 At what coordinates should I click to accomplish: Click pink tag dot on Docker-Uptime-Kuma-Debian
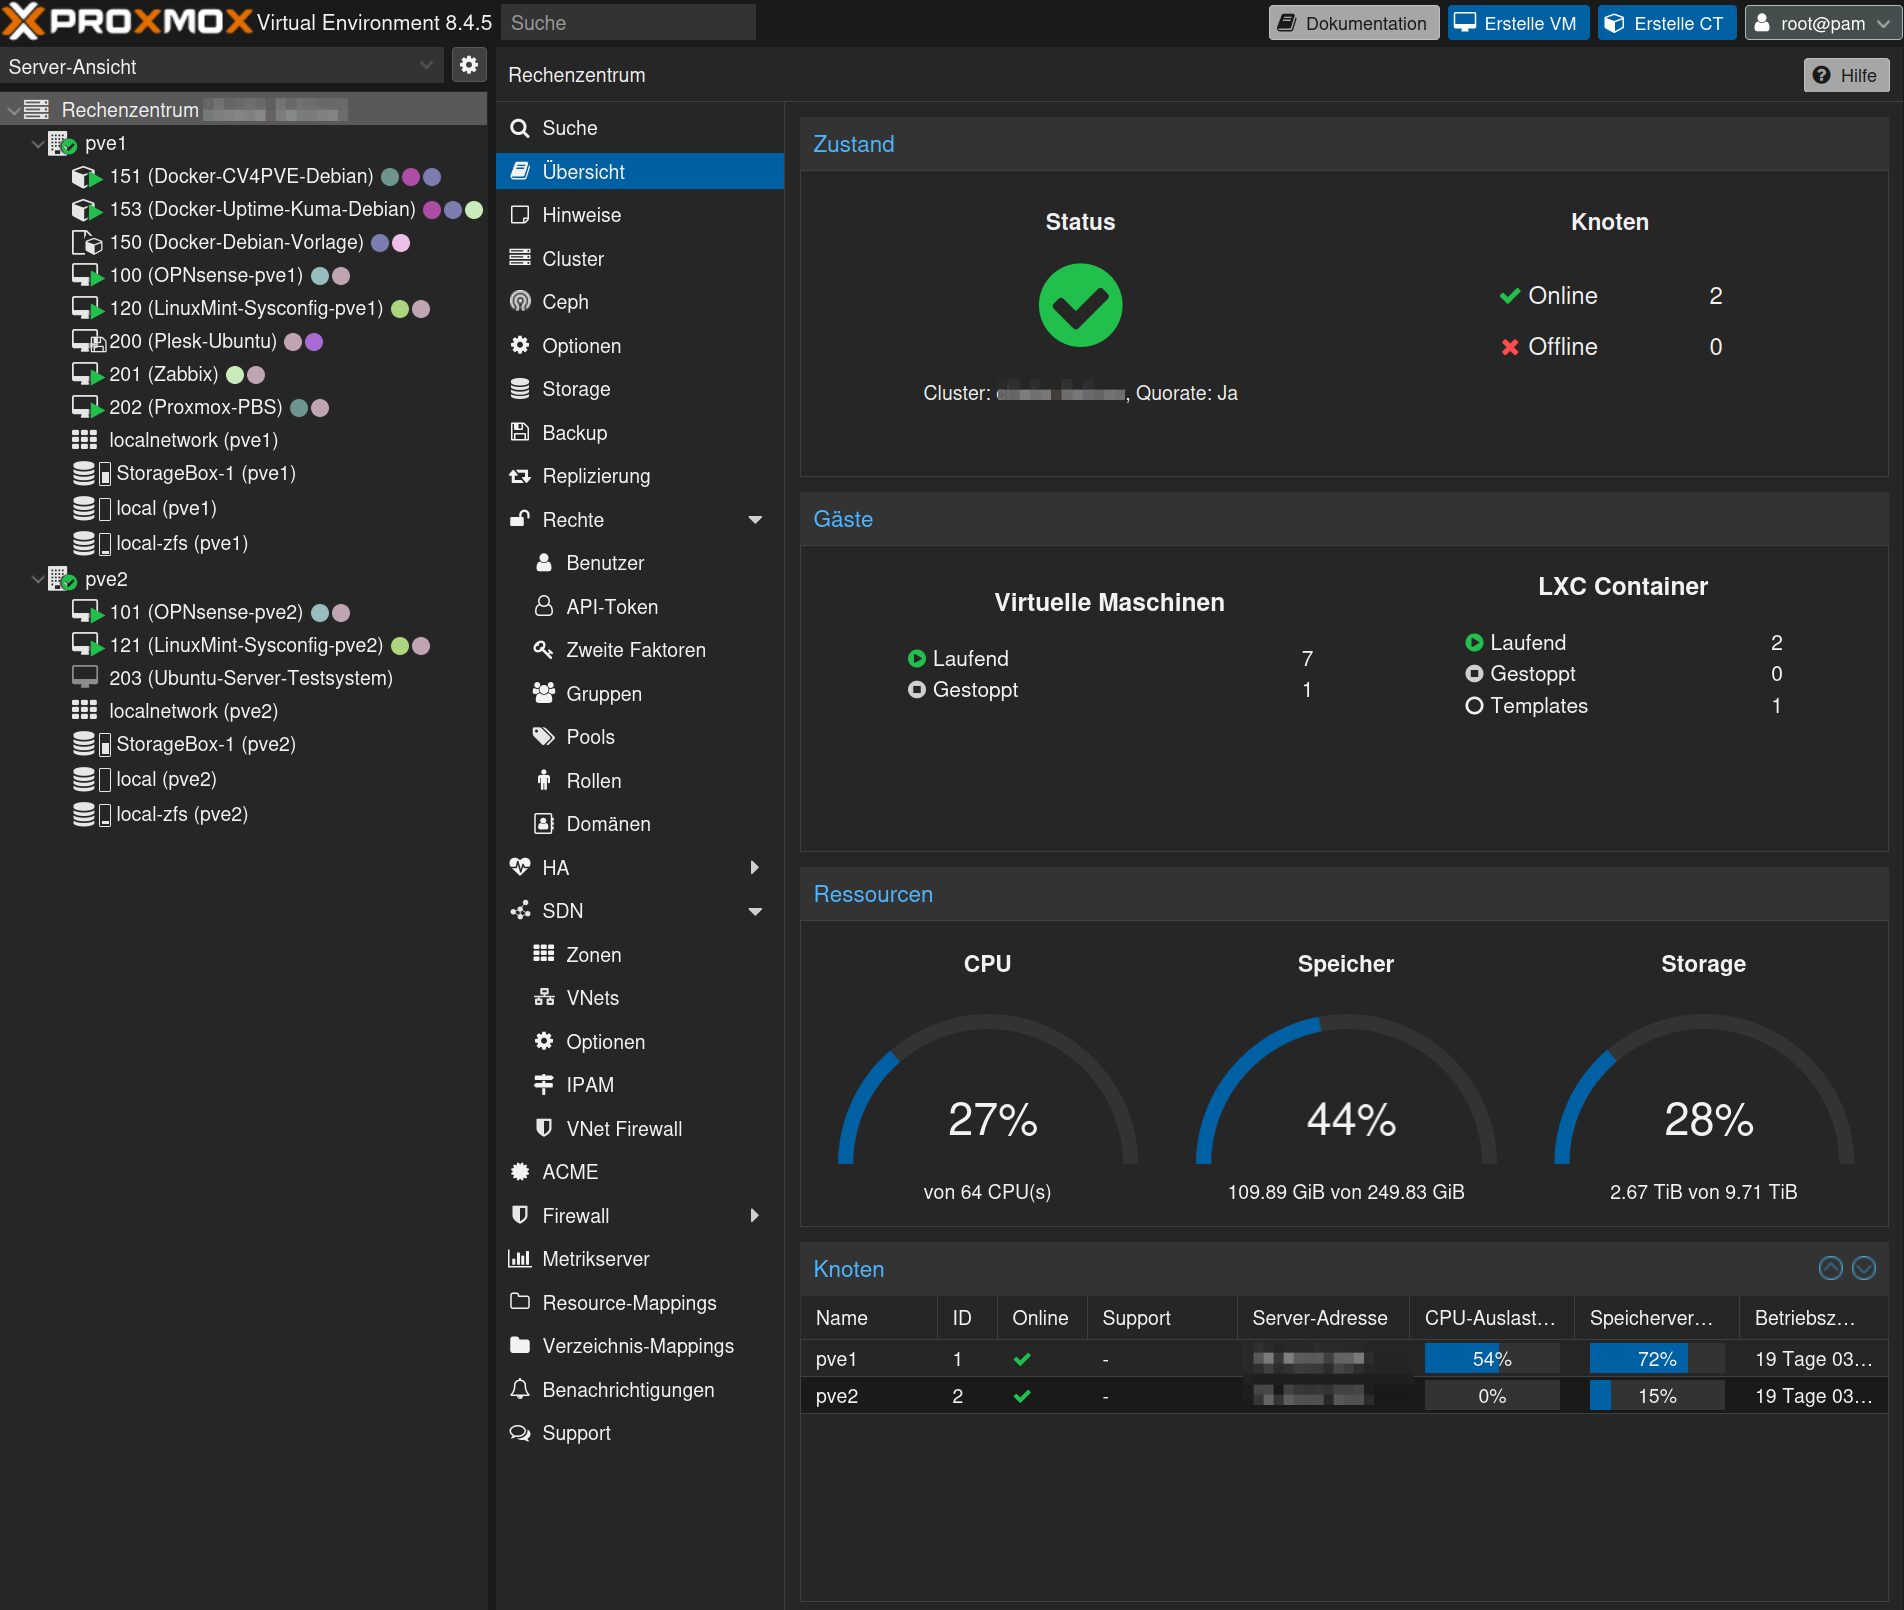coord(432,210)
